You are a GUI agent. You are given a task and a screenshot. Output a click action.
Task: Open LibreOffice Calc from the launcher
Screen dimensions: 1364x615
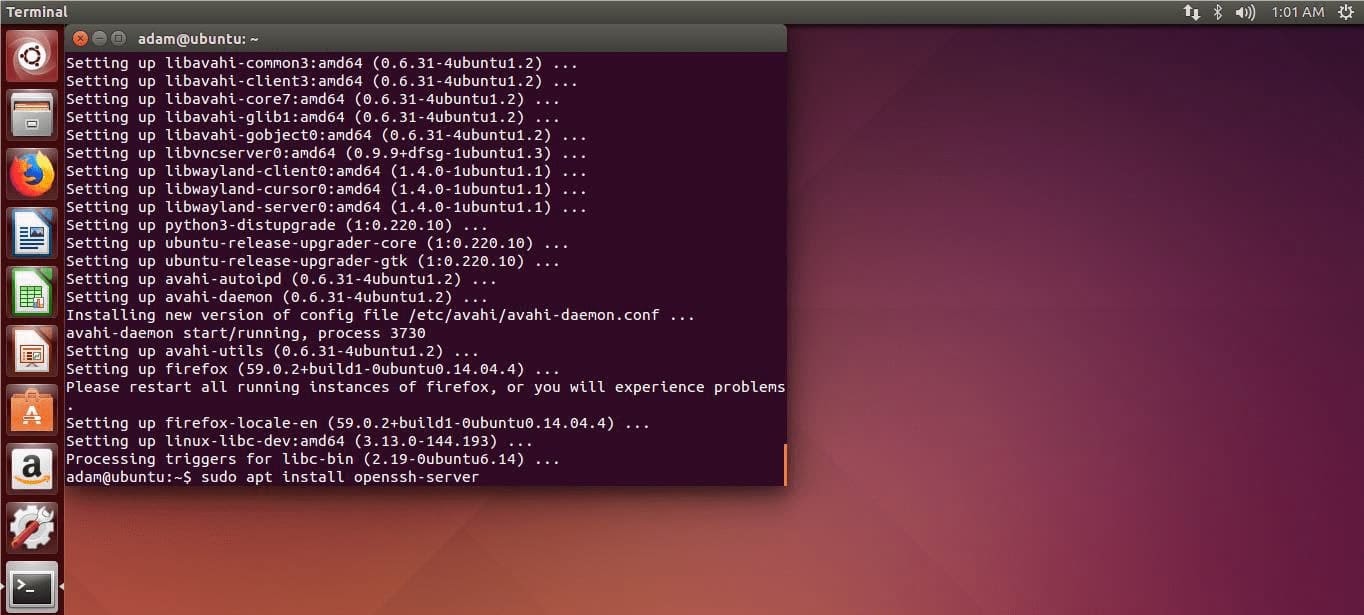click(x=33, y=292)
